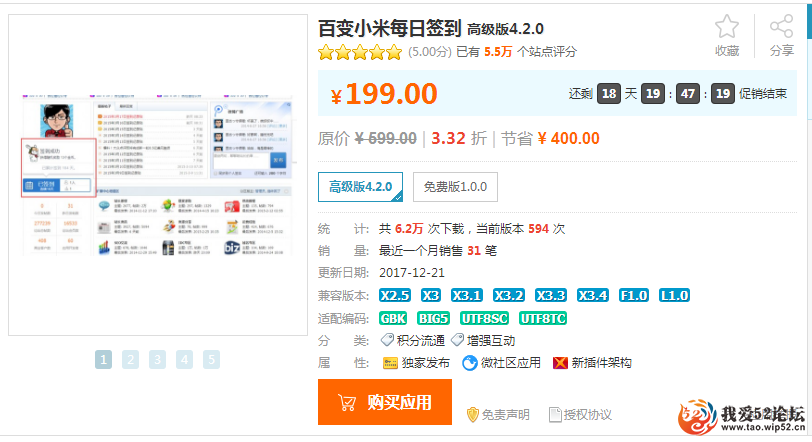Open the 积分流通 category link

(420, 341)
